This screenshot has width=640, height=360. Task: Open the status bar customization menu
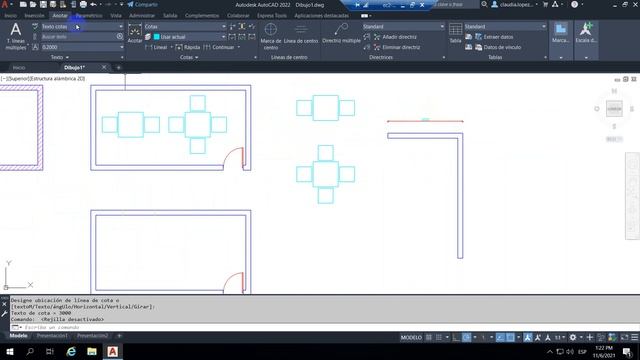[634, 338]
